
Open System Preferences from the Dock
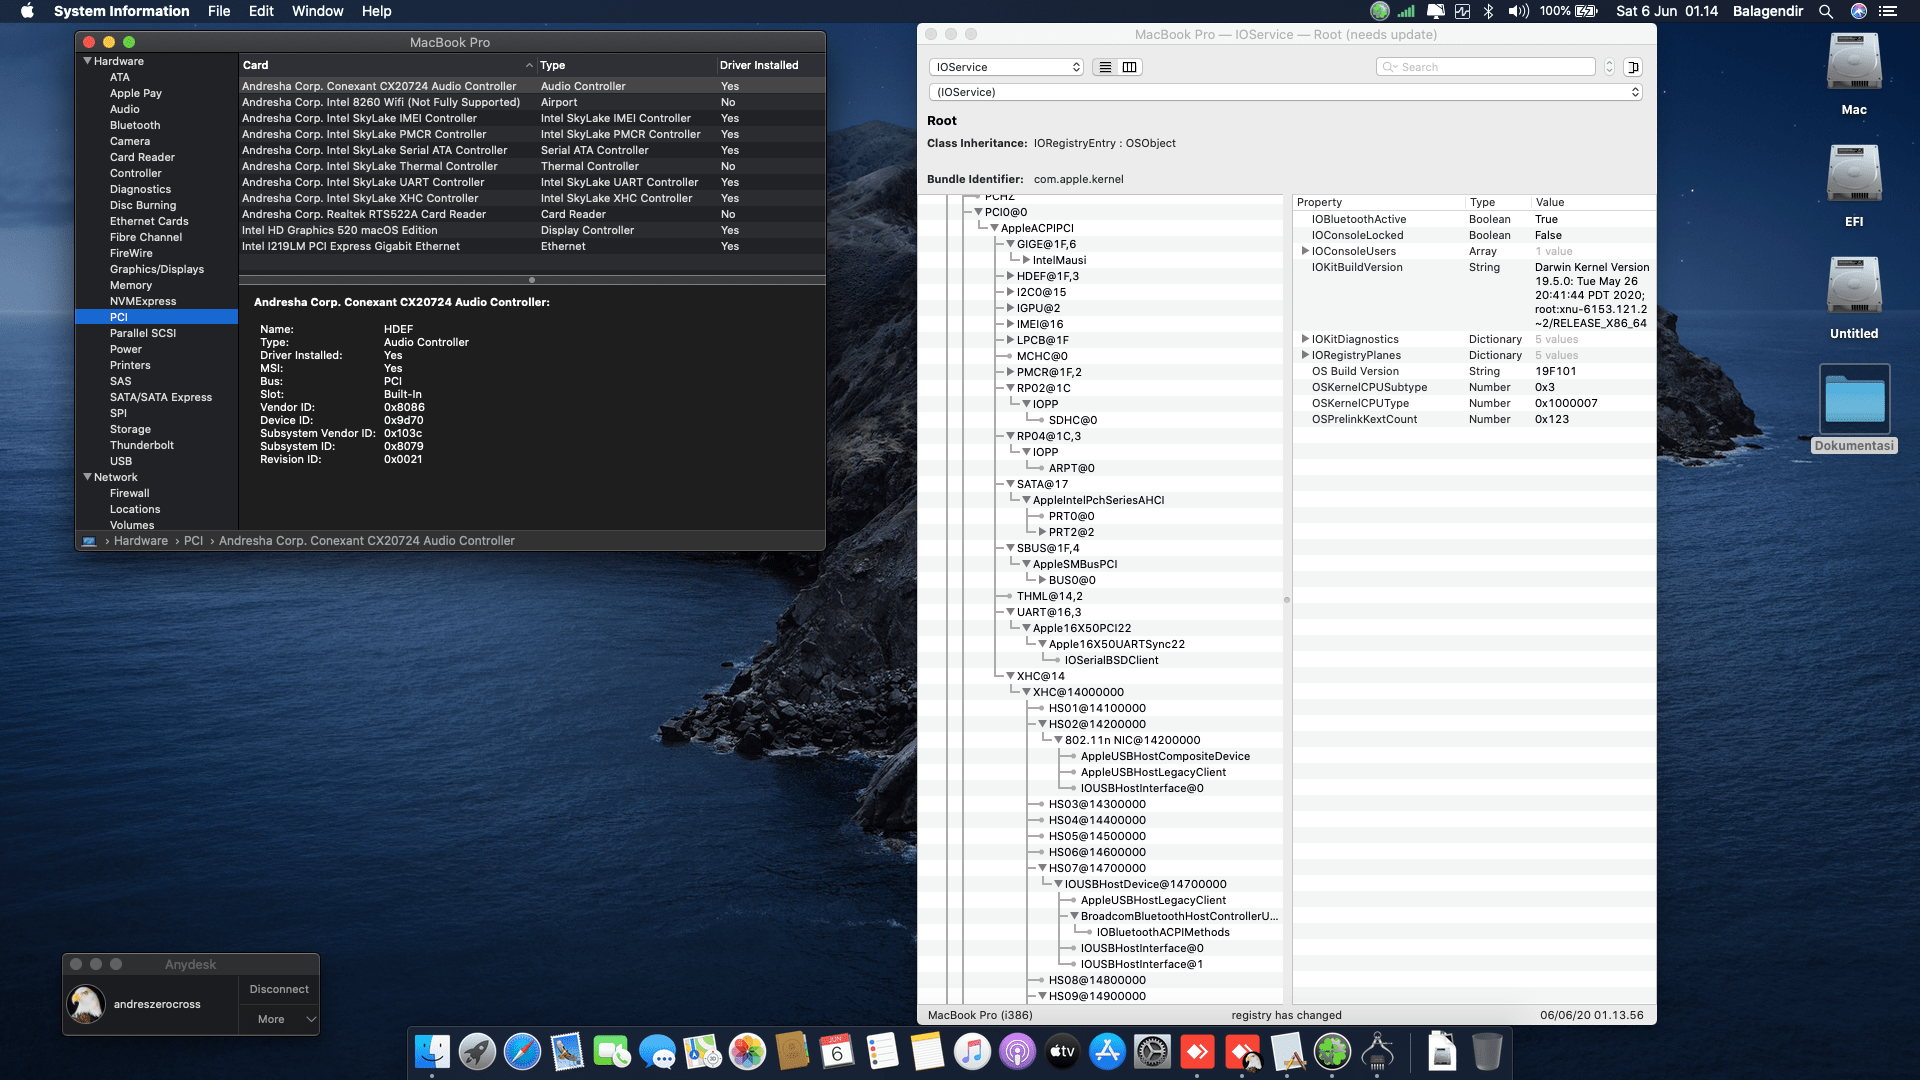point(1152,1052)
